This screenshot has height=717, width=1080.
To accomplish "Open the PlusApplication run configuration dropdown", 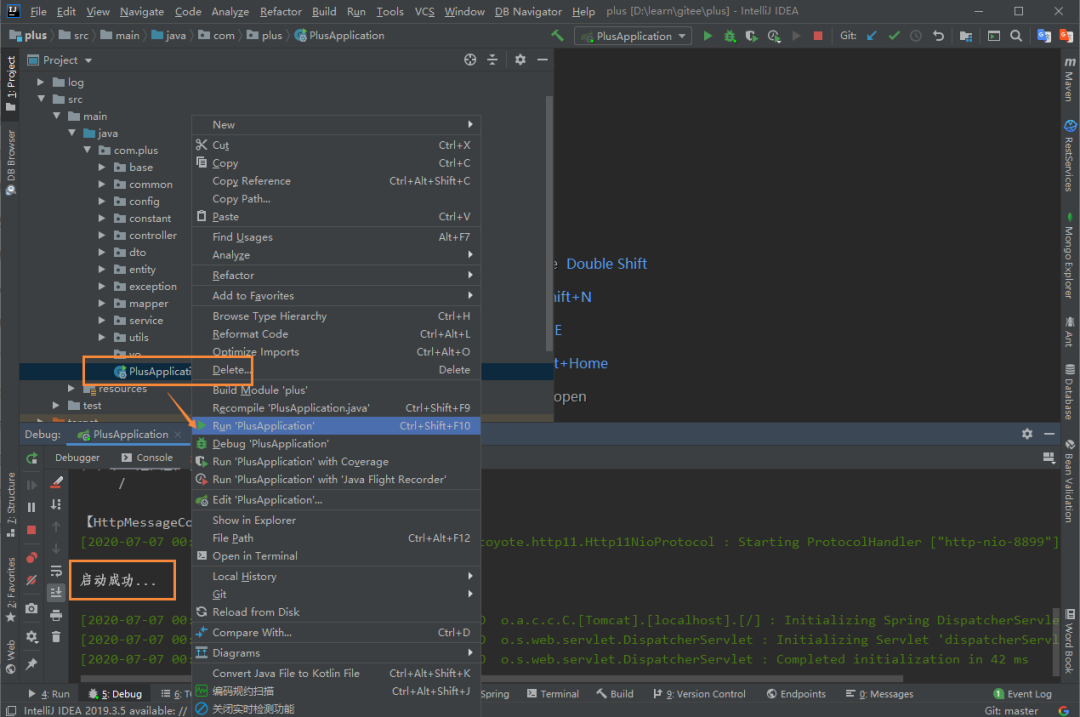I will point(633,36).
